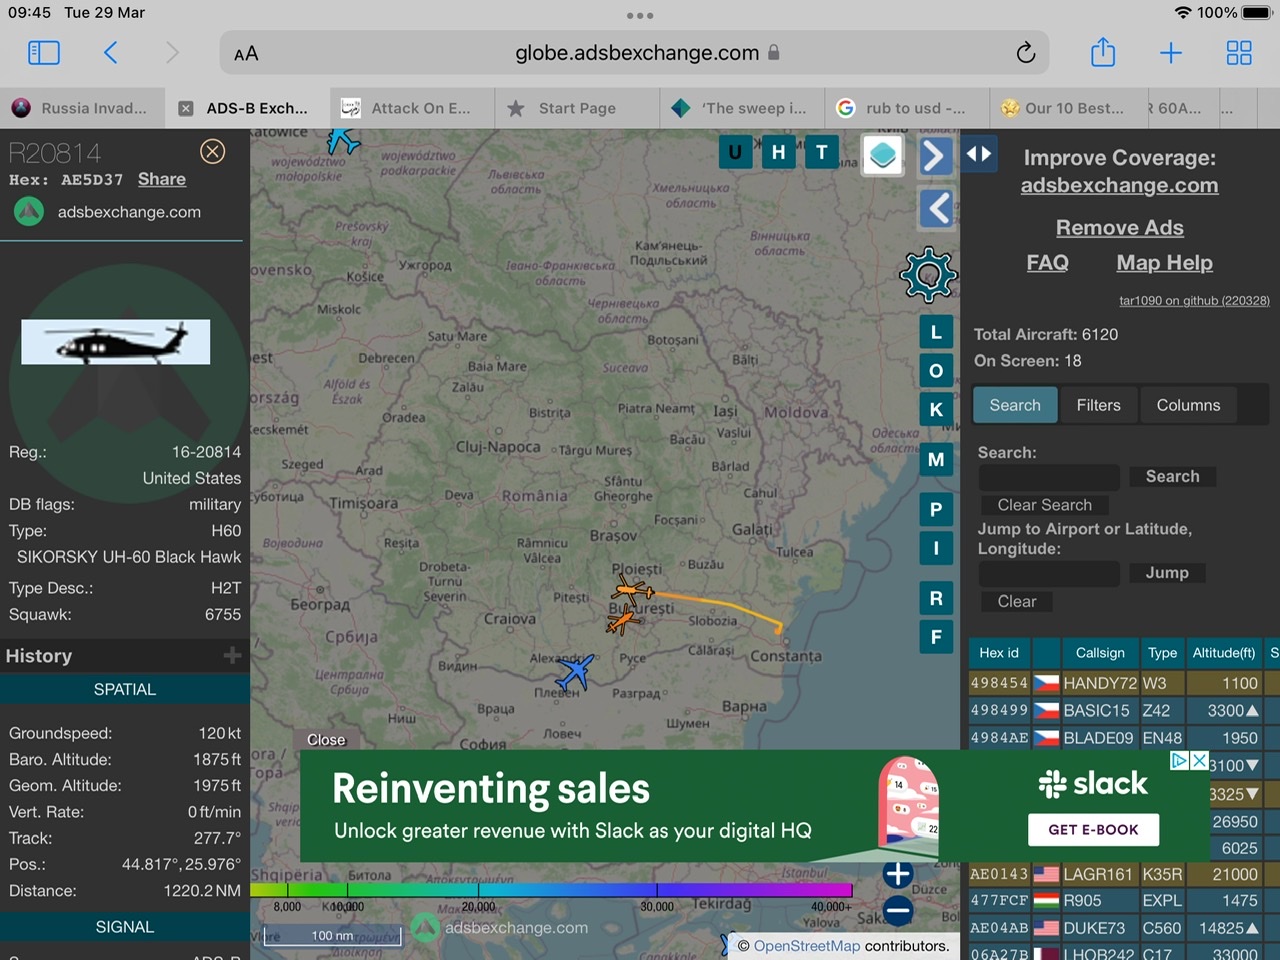The image size is (1280, 960).
Task: Focus the Jump to Airport input field
Action: point(1049,573)
